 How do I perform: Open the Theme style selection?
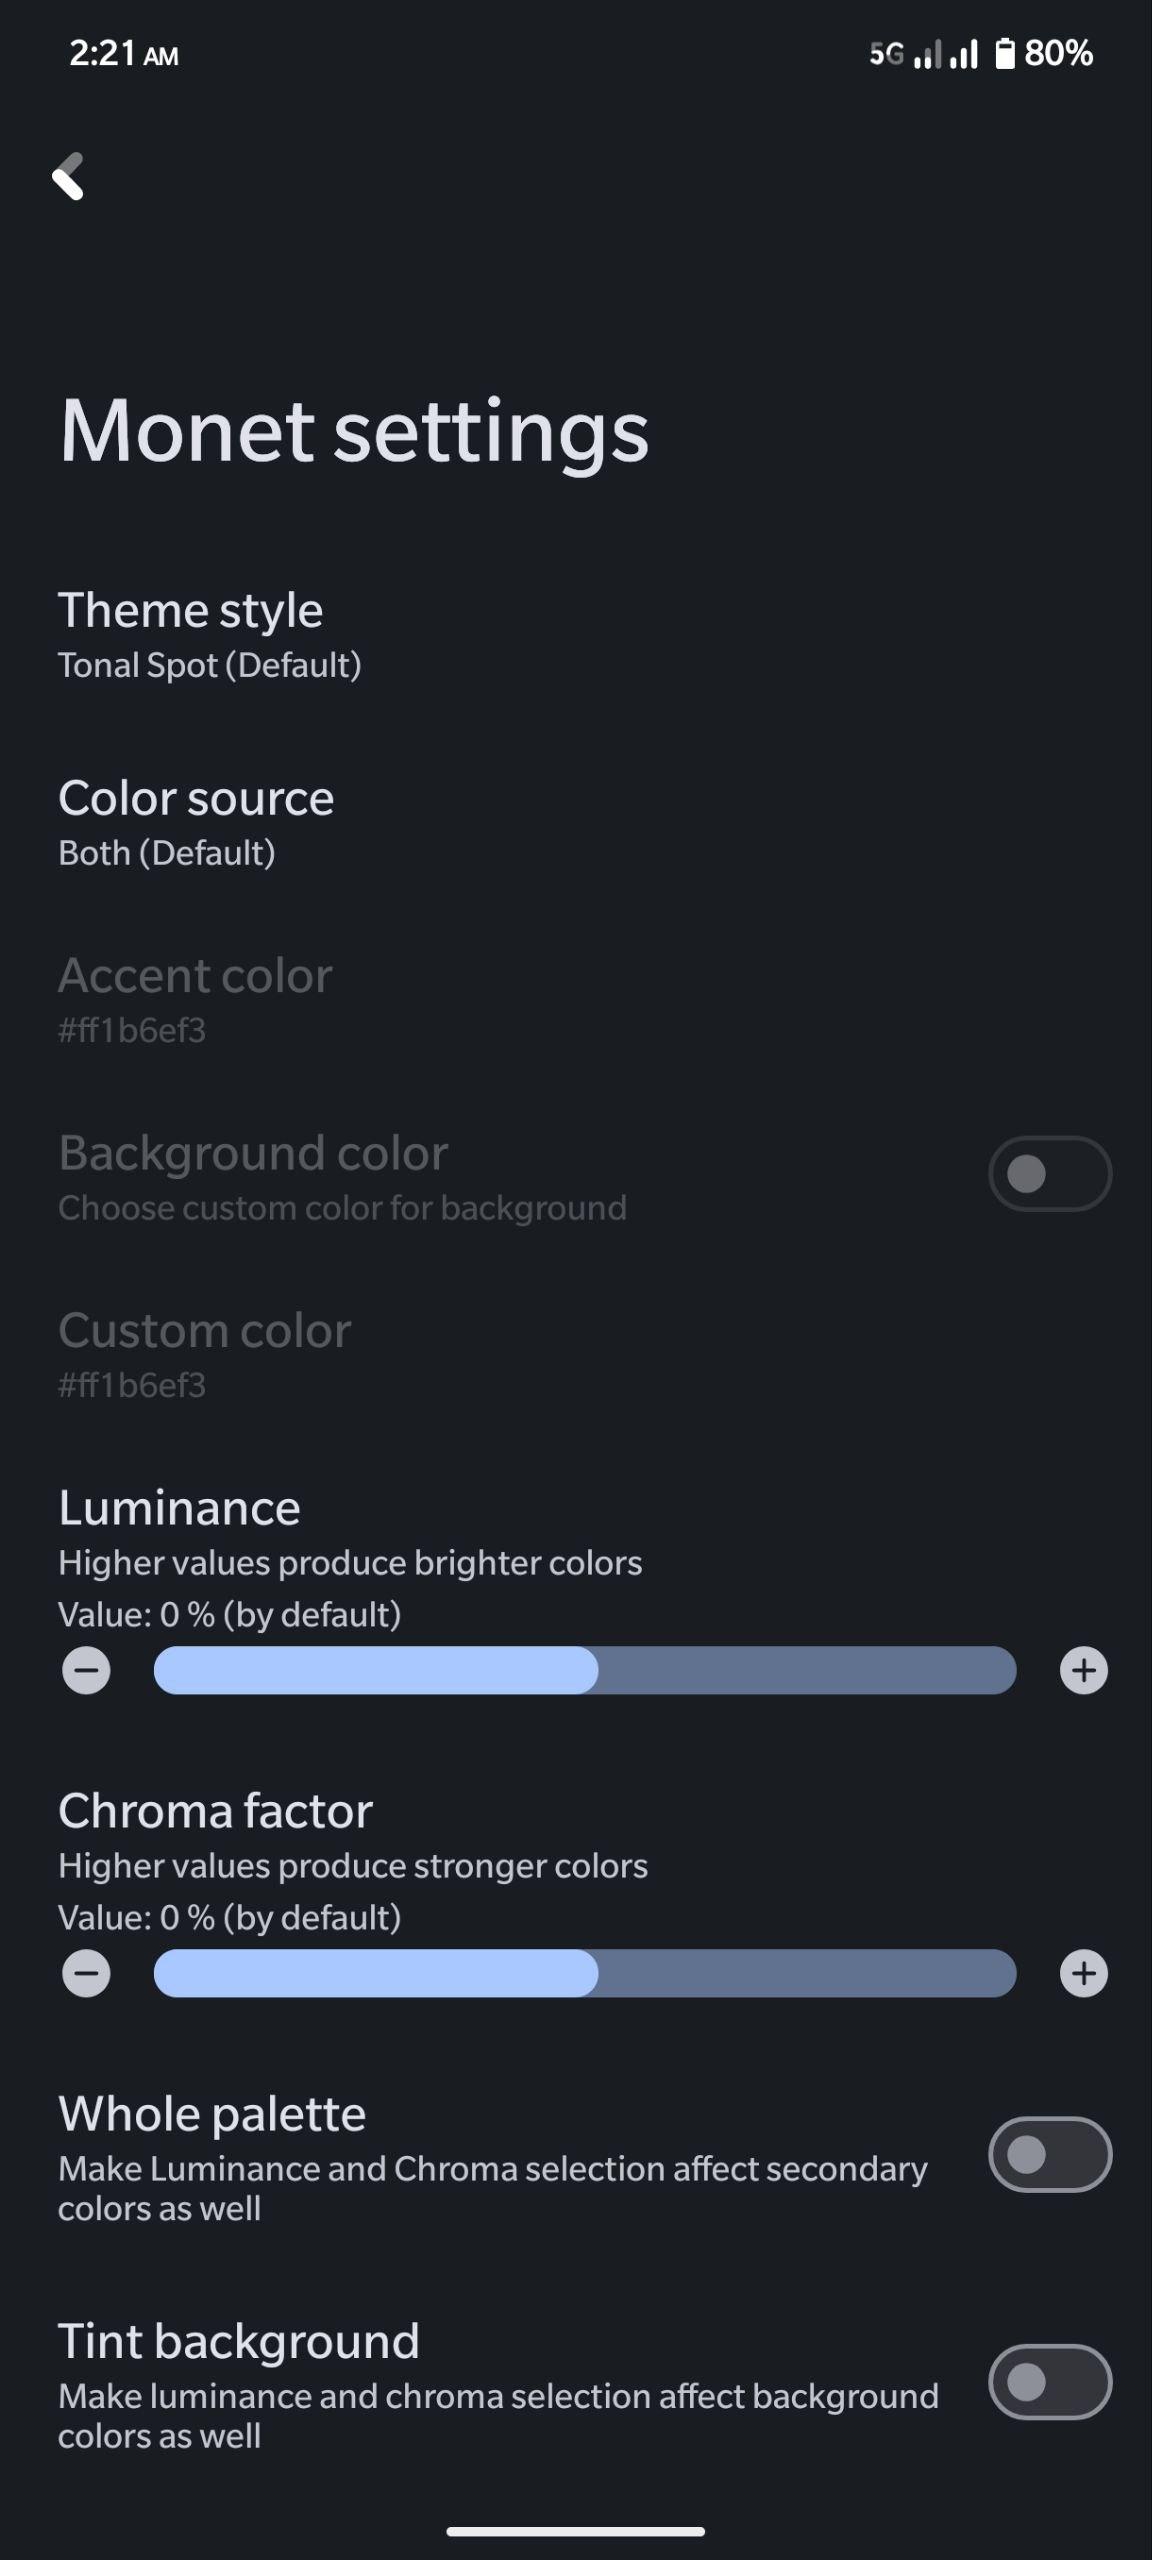(576, 635)
